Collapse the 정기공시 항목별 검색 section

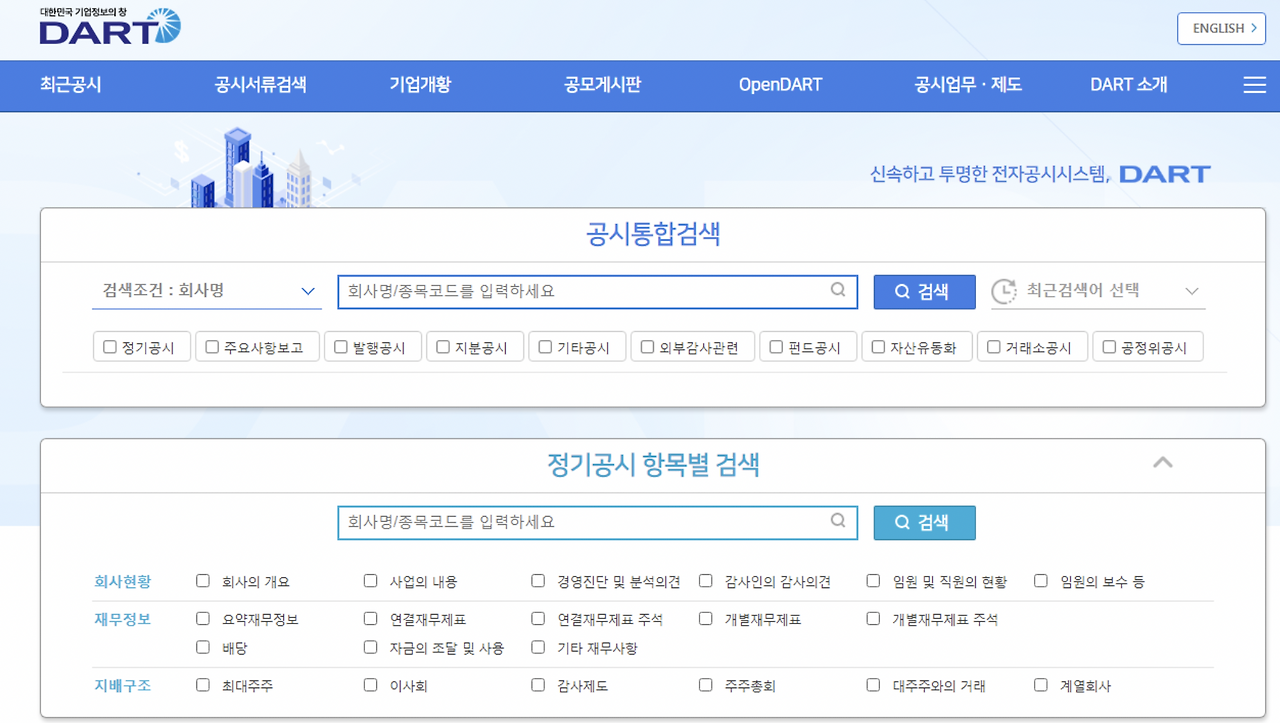[1162, 464]
